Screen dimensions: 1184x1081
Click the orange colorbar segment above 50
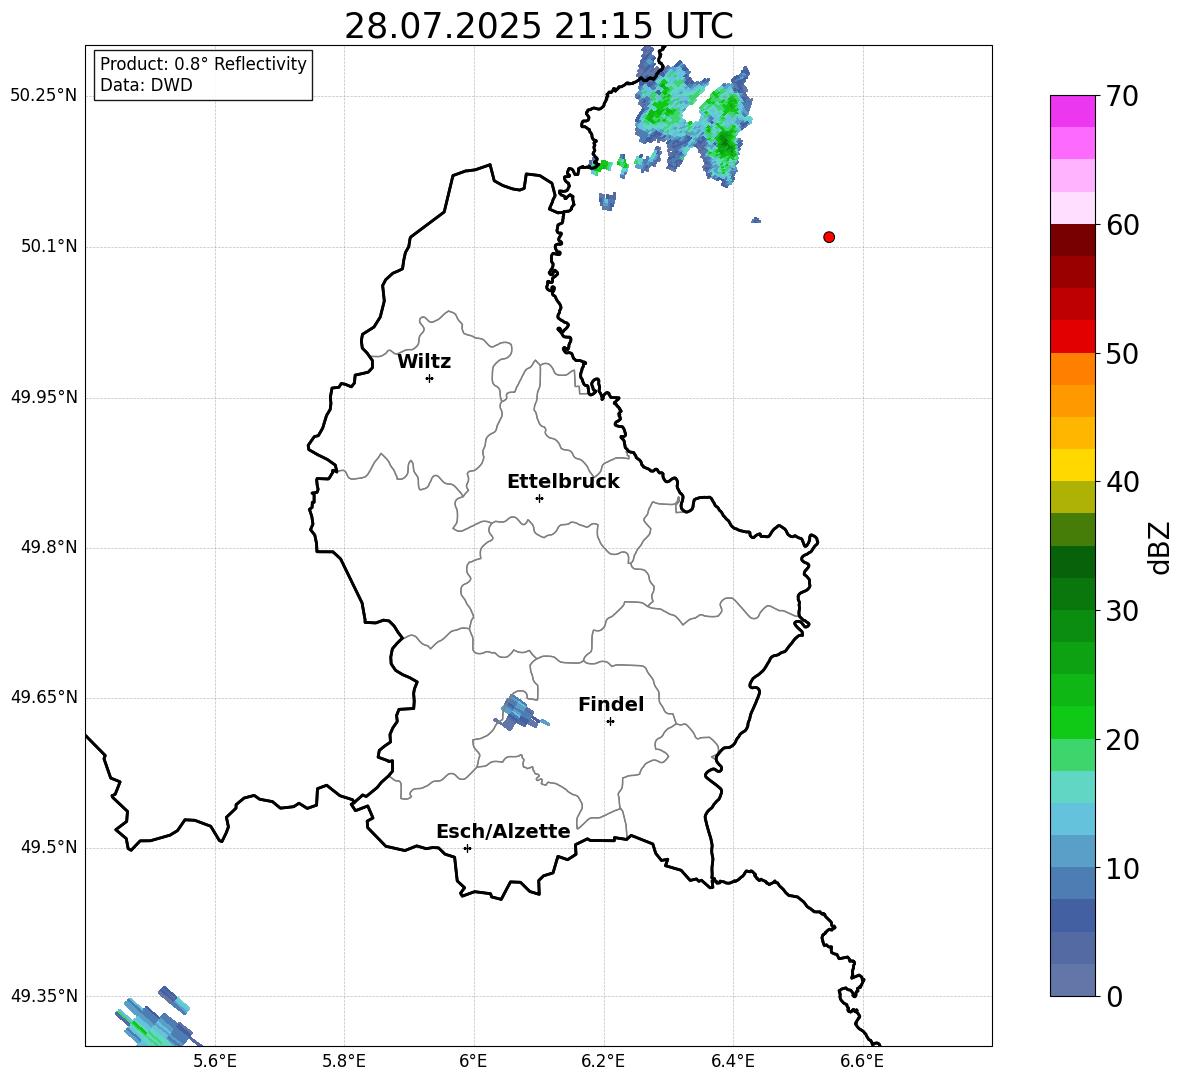coord(1073,368)
